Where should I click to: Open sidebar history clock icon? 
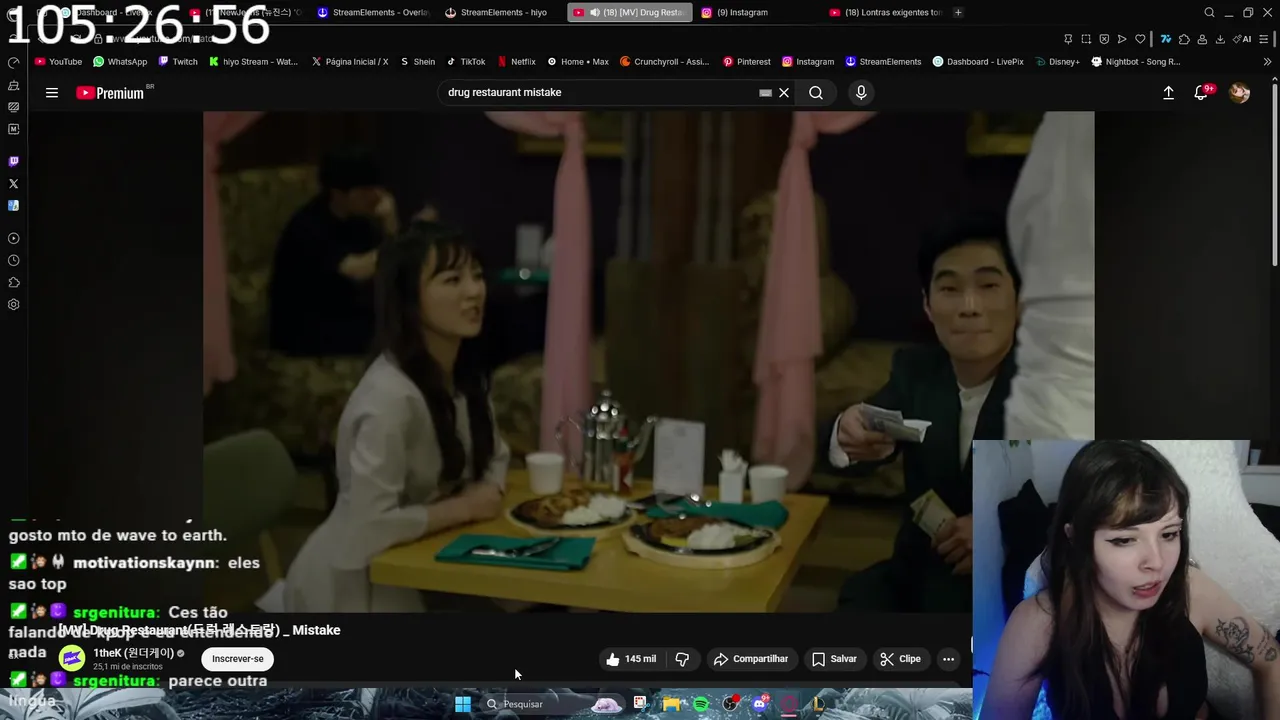pyautogui.click(x=13, y=261)
